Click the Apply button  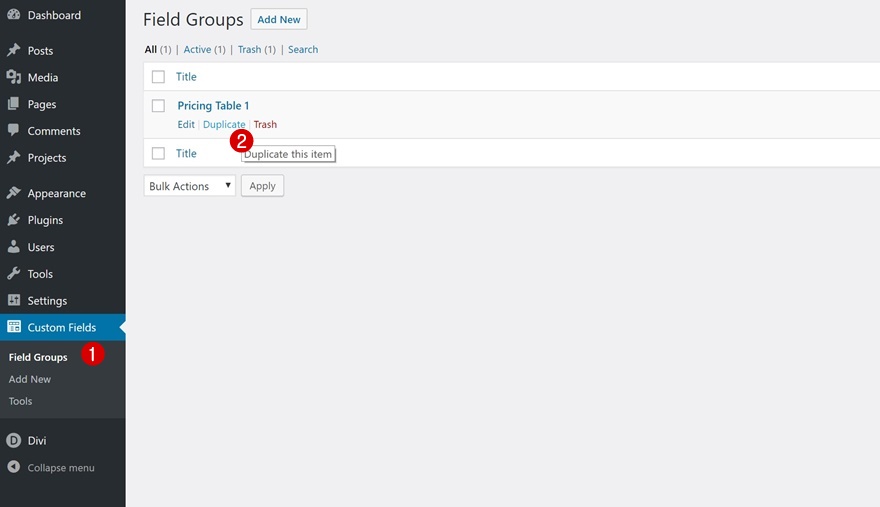(x=262, y=186)
